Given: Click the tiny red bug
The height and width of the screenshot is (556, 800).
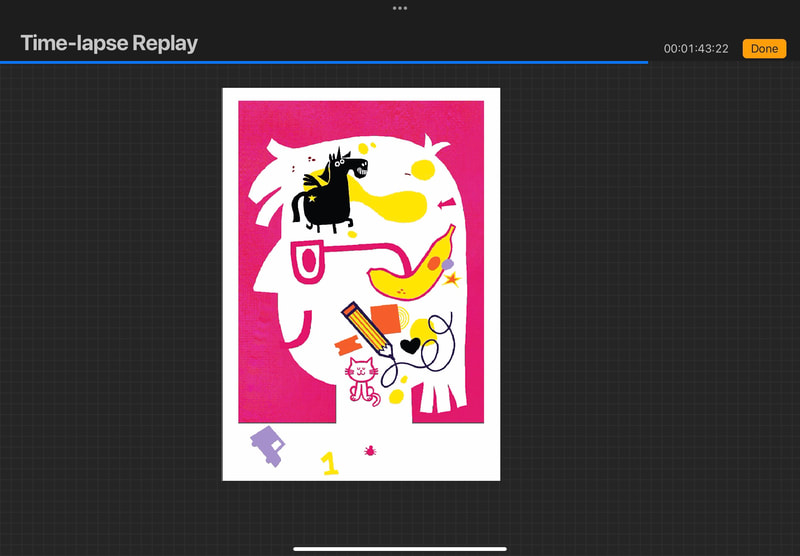Looking at the screenshot, I should tap(370, 451).
